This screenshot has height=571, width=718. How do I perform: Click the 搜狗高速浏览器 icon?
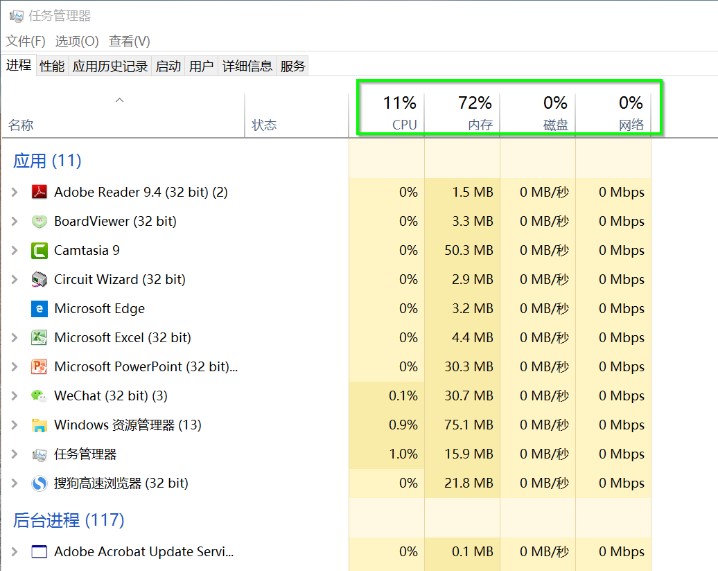click(x=39, y=483)
